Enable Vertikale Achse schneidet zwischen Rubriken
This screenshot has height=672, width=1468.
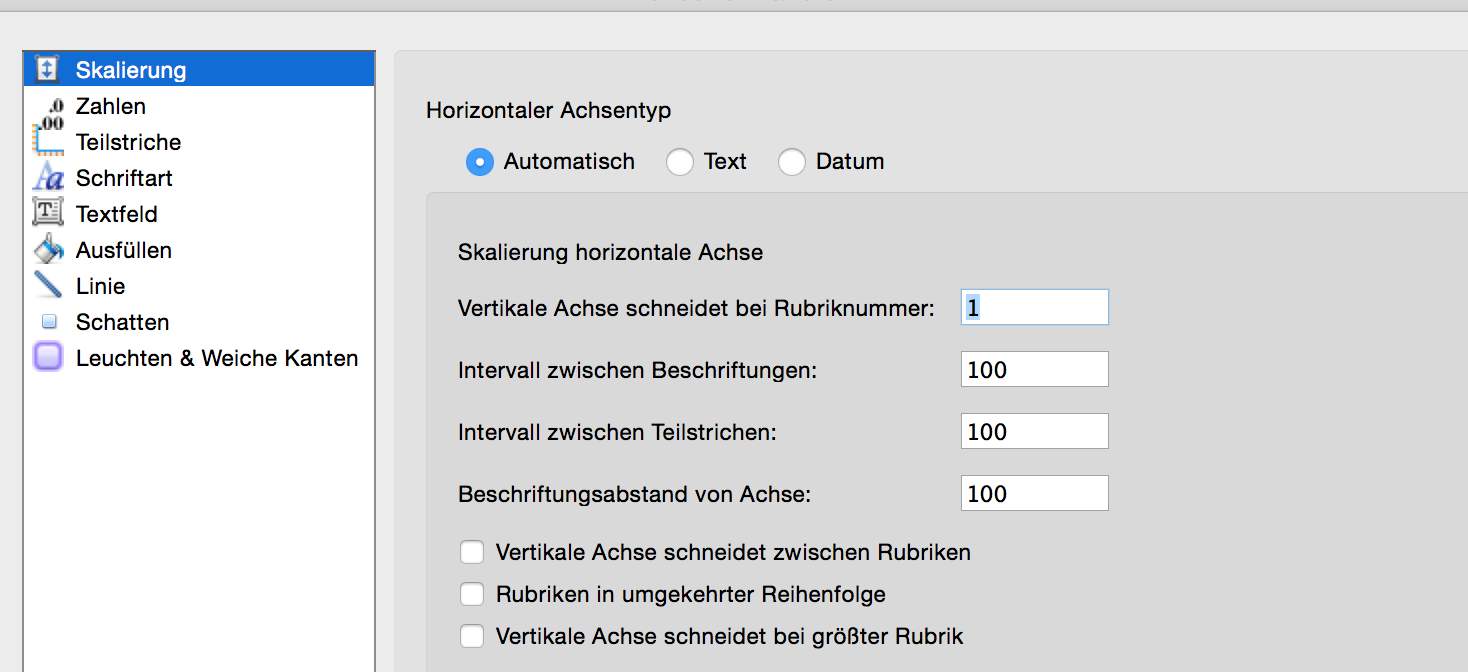tap(471, 551)
